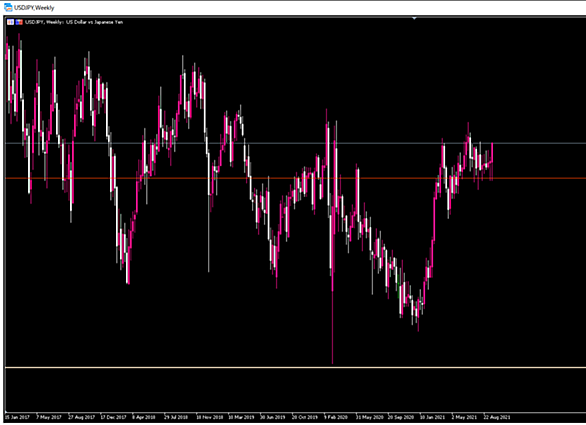Click the 20 Oct 2019 date label
586x425 pixels.
click(305, 417)
